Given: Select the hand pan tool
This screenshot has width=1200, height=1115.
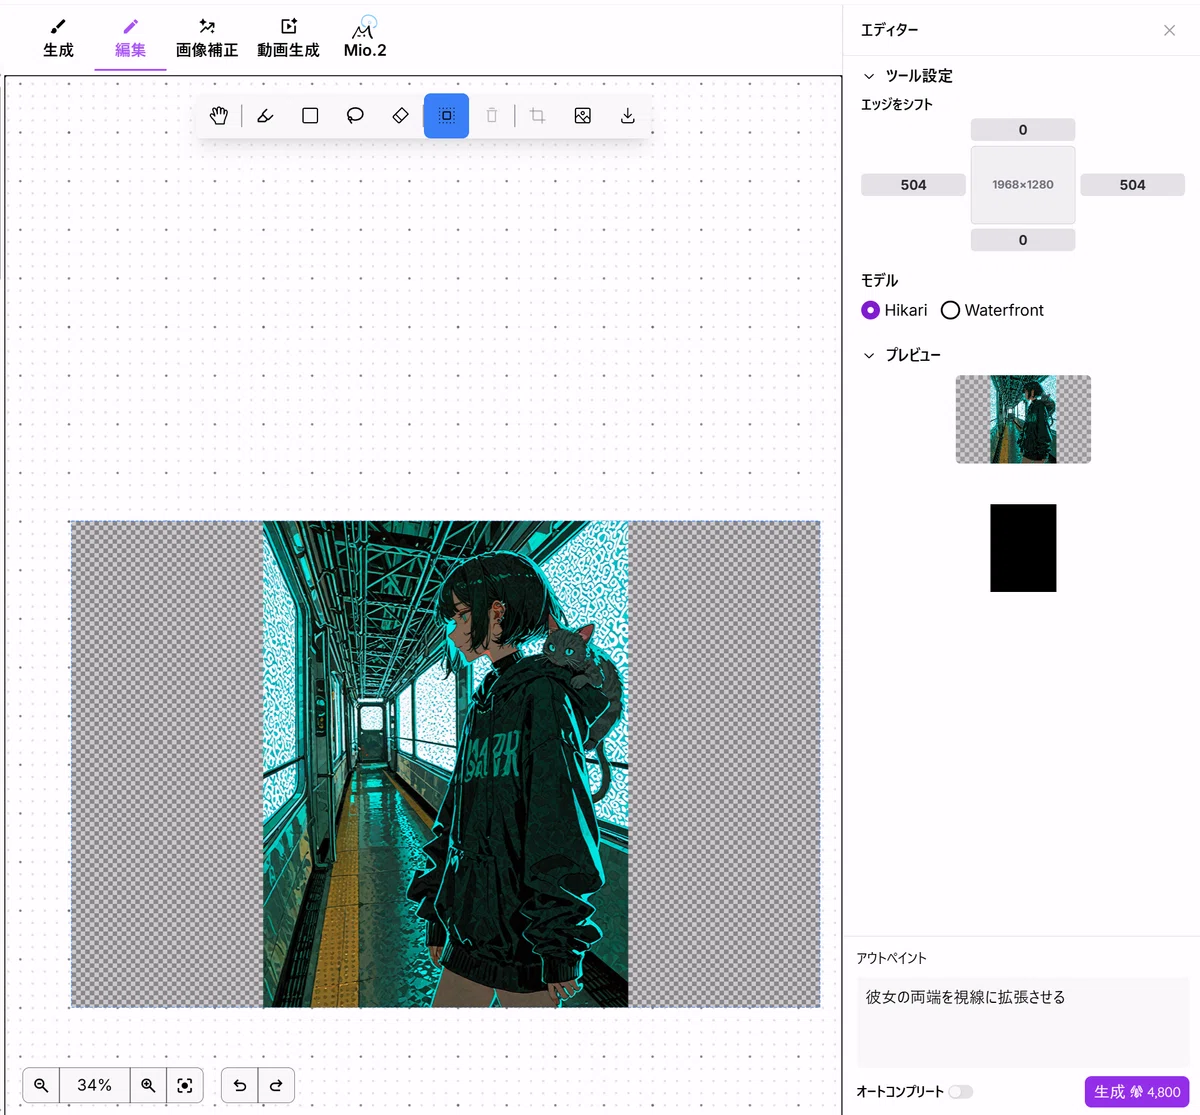Looking at the screenshot, I should 219,116.
